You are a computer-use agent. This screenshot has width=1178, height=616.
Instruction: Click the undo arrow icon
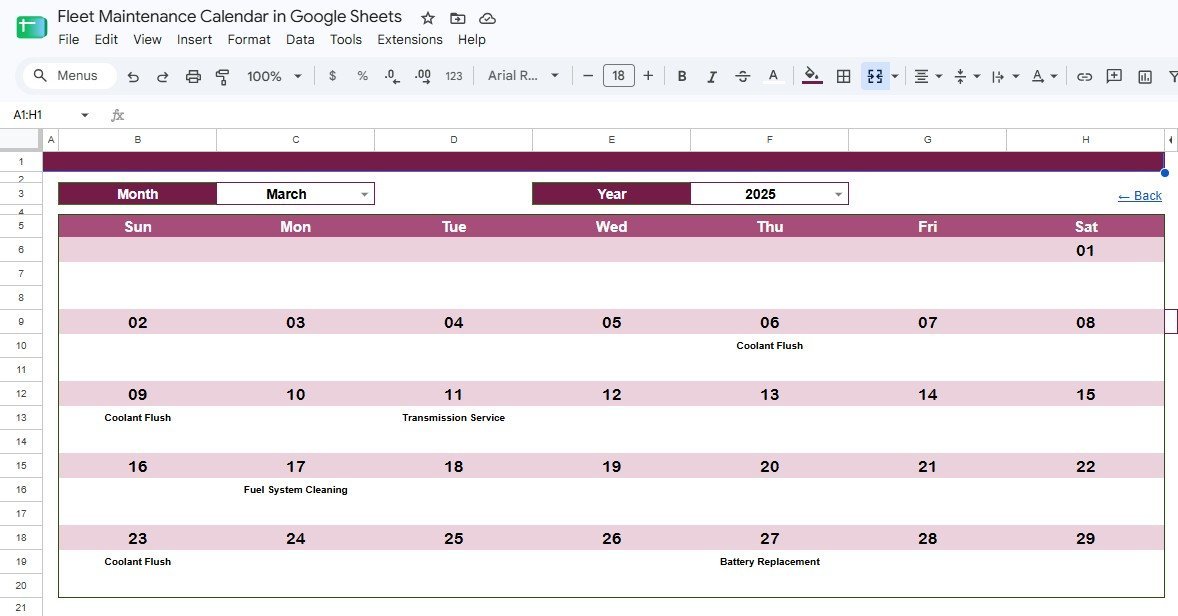coord(133,76)
